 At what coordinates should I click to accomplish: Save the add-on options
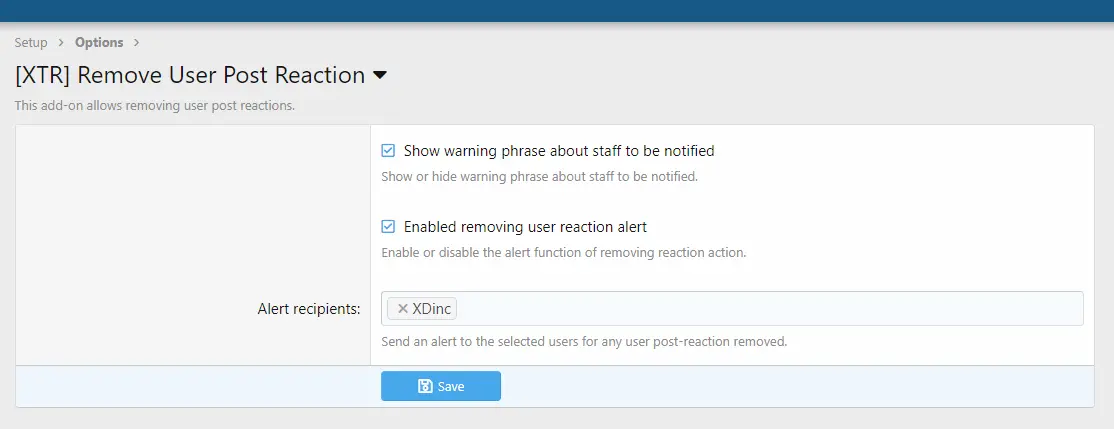[440, 386]
